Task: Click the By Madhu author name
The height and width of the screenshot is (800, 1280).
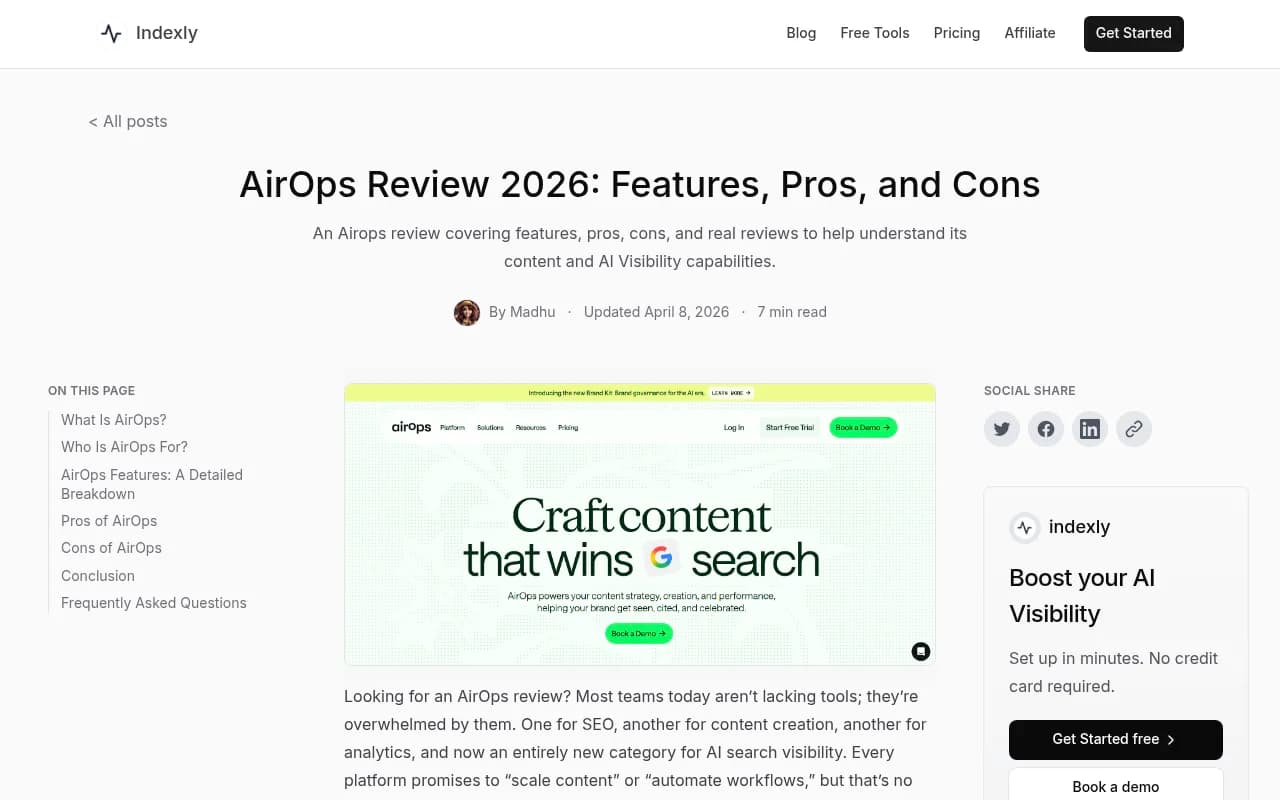Action: click(522, 312)
